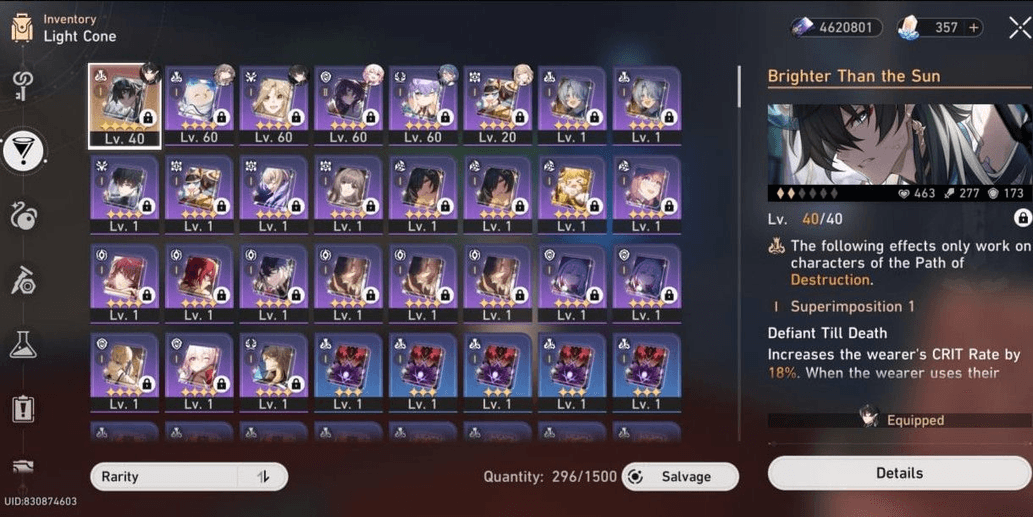Viewport: 1033px width, 517px height.
Task: Select the Lv. 20 light cone thumbnail
Action: click(x=497, y=105)
